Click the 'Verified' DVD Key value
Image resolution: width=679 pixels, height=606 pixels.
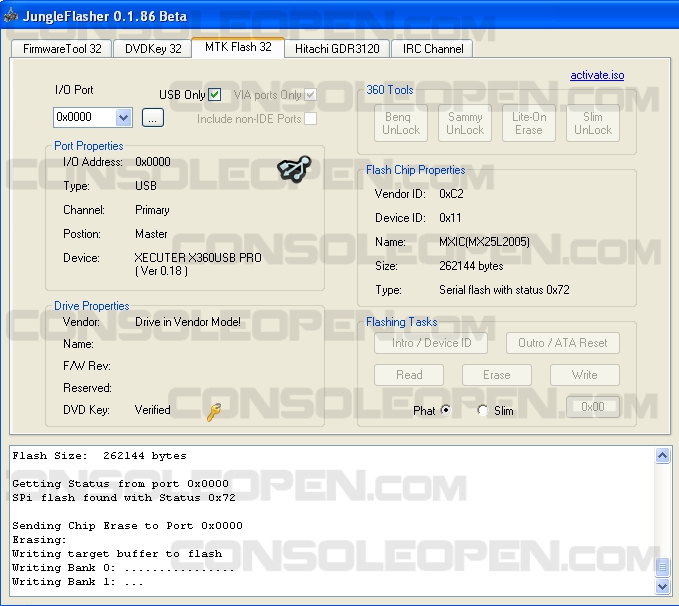click(152, 410)
